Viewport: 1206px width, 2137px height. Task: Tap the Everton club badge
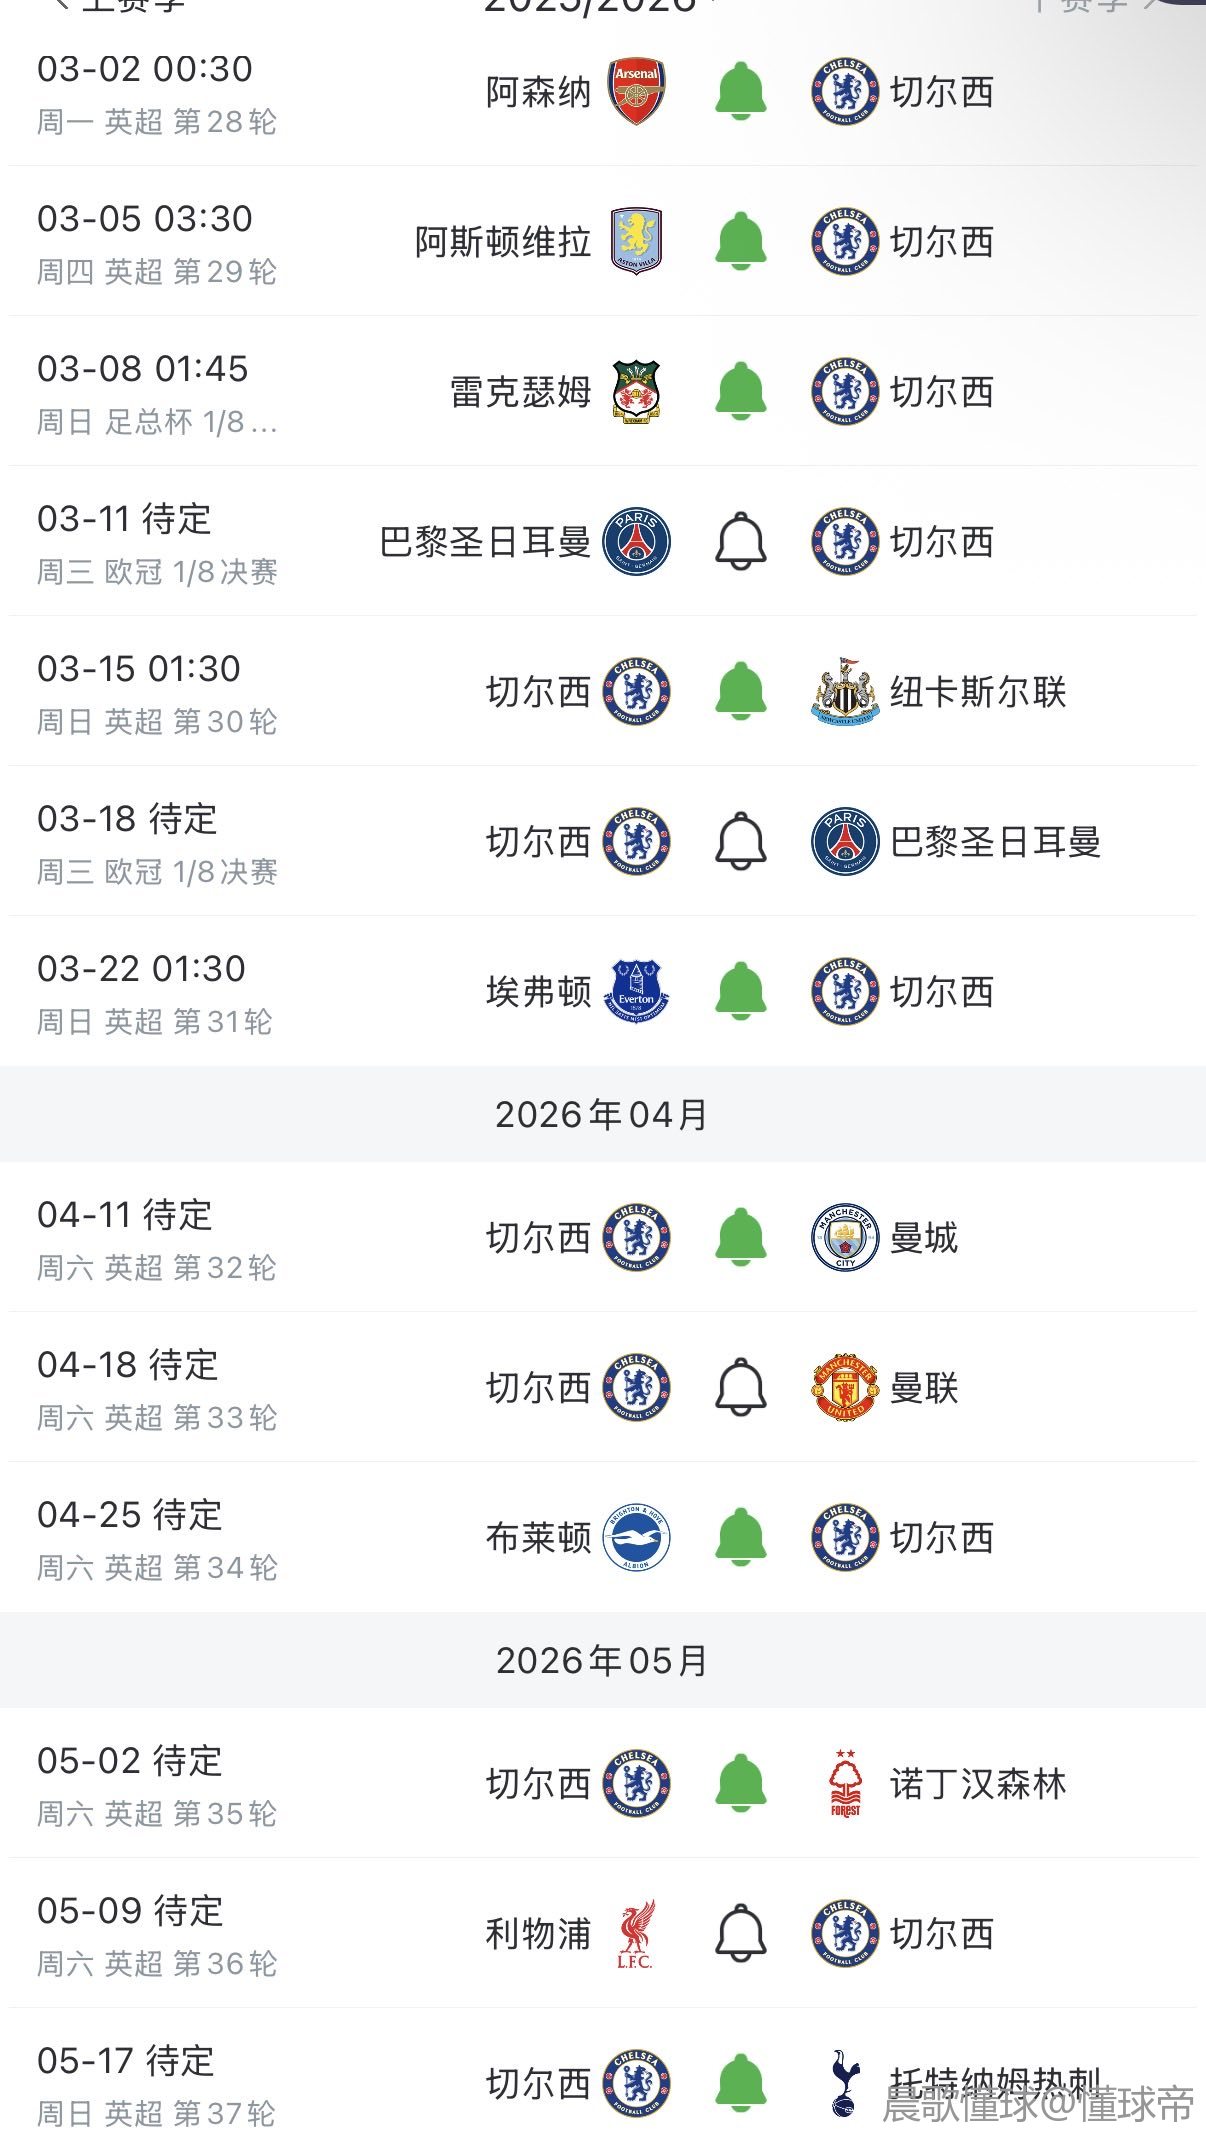[x=637, y=991]
